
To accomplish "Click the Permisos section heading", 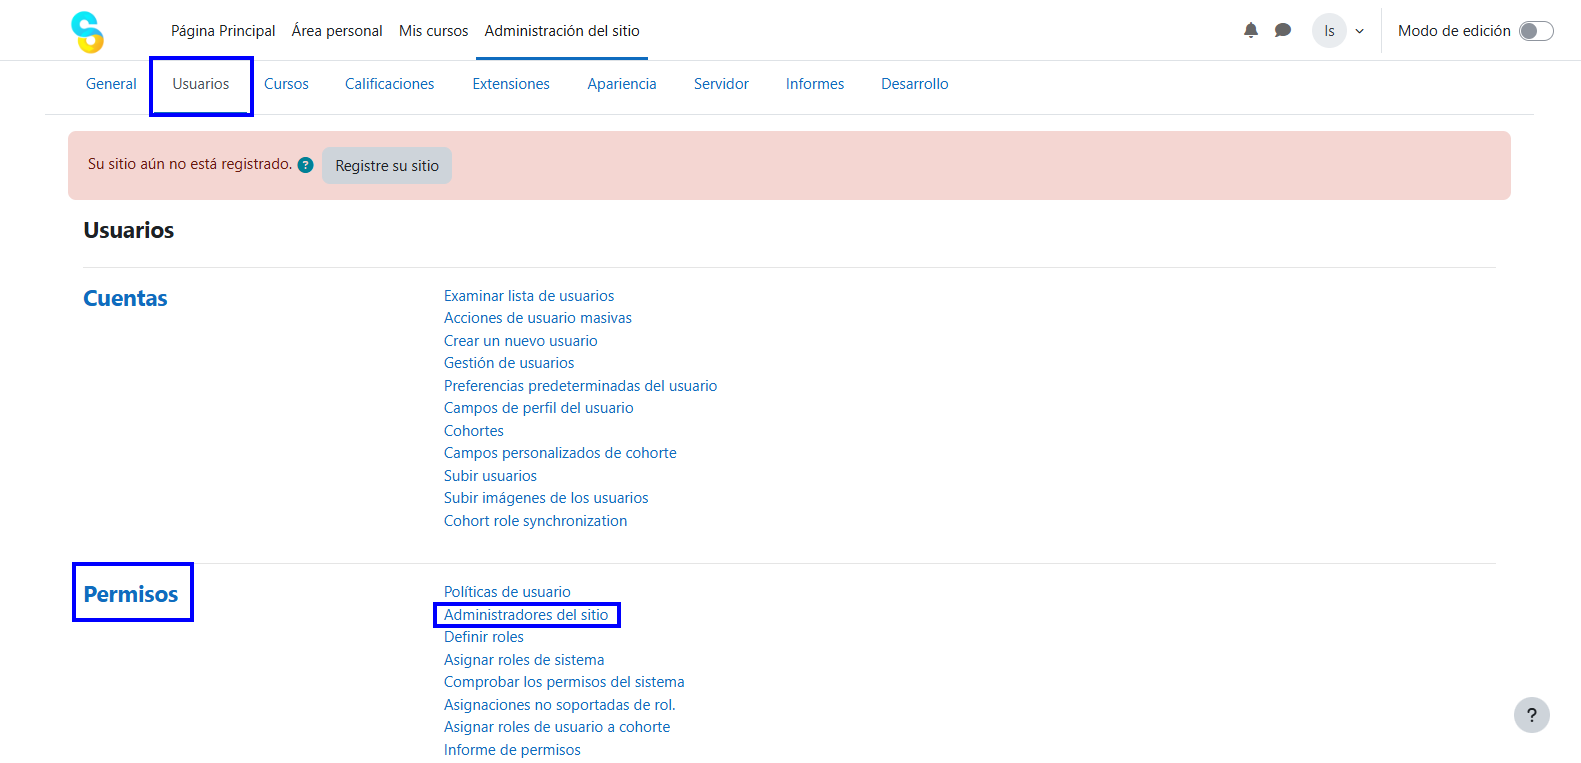I will [x=131, y=594].
